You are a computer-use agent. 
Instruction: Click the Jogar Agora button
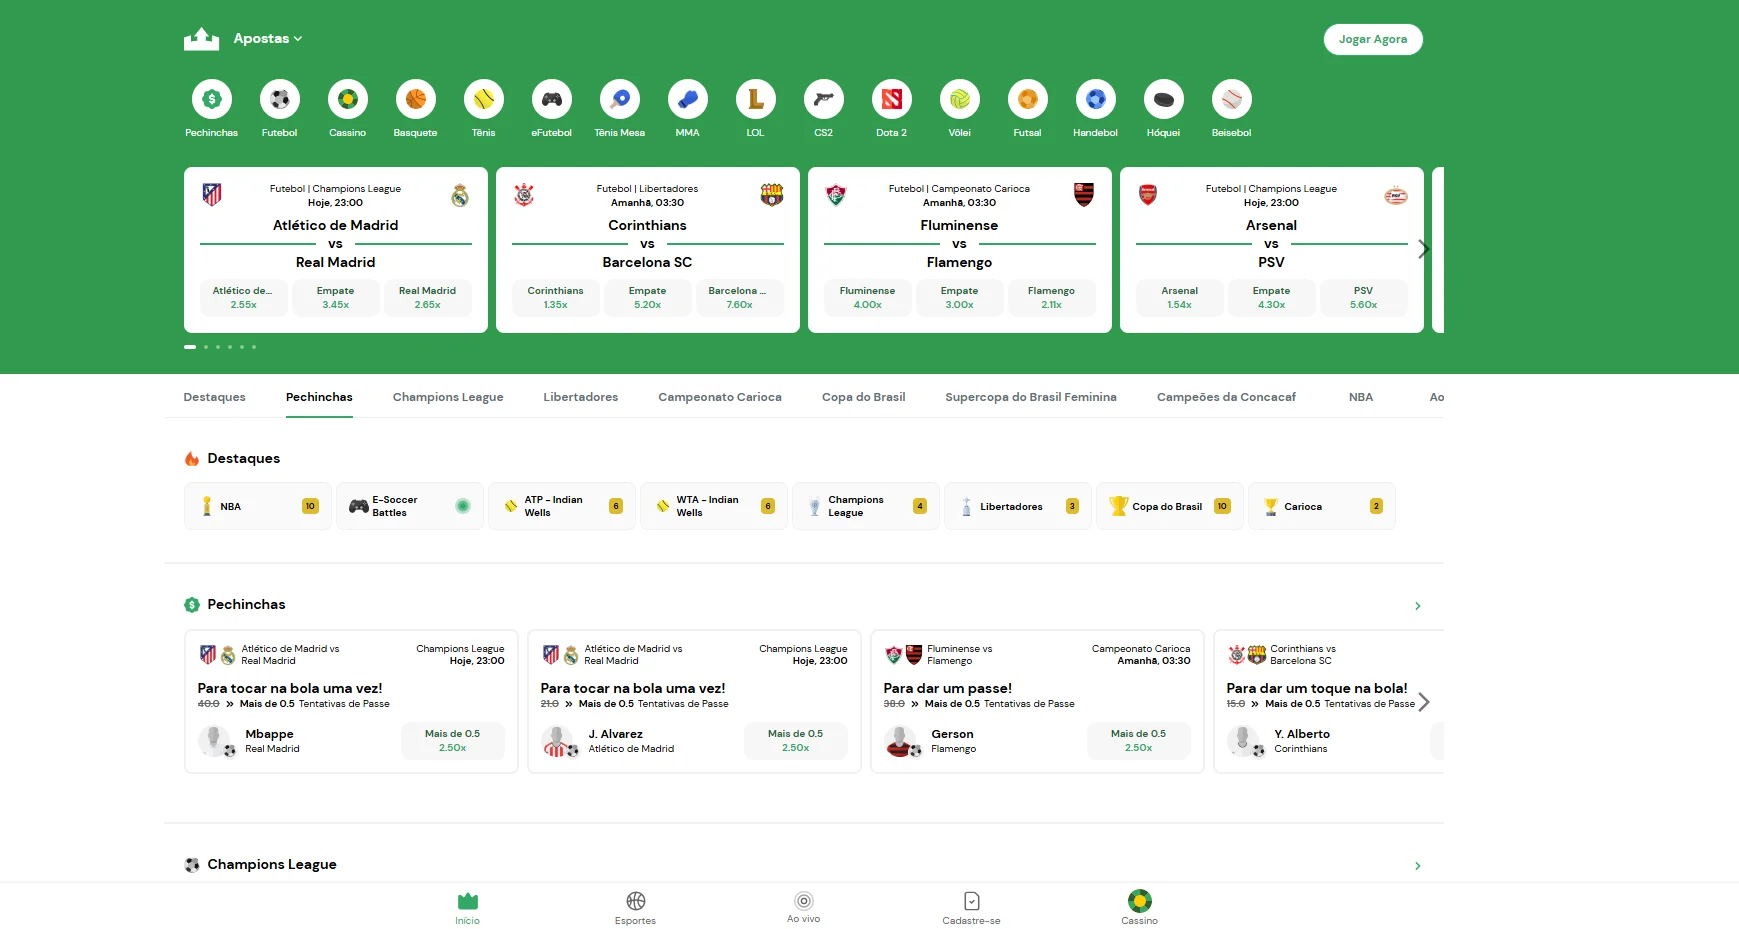click(x=1373, y=39)
